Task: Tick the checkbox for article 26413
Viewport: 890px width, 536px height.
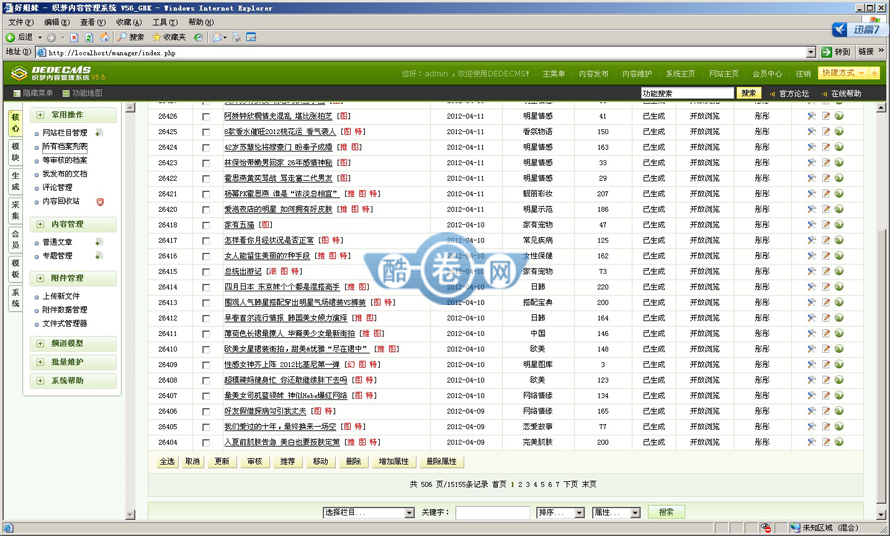Action: click(x=205, y=302)
